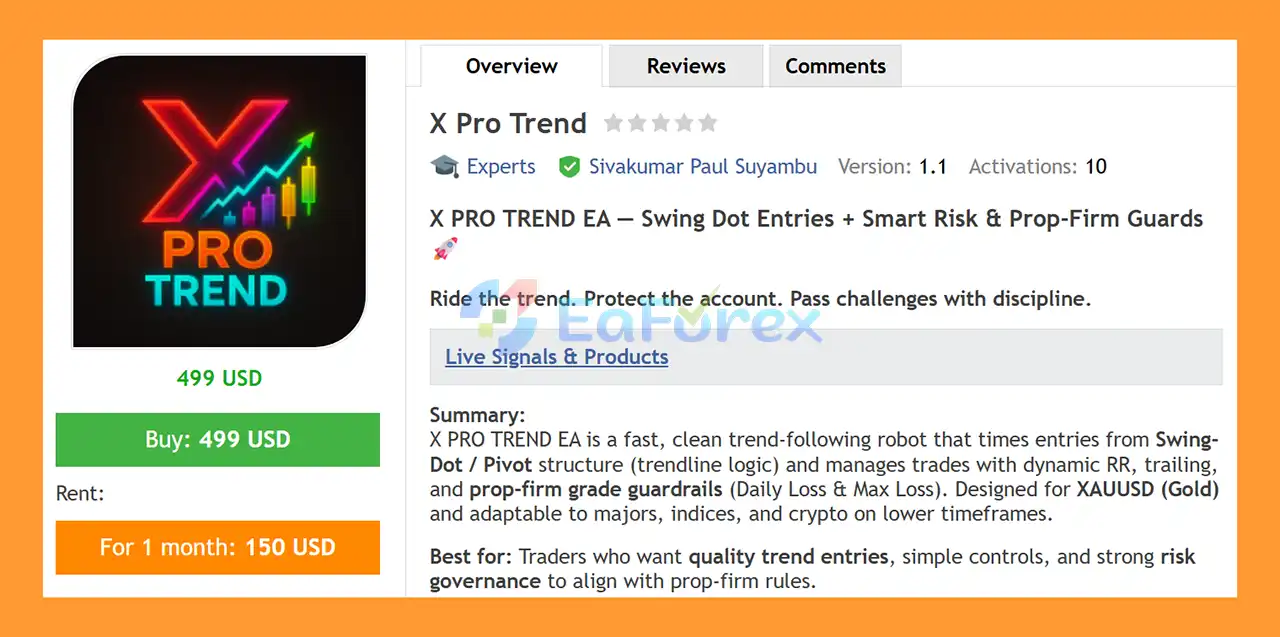Viewport: 1280px width, 637px height.
Task: Visit author Sivakumar Paul Suyambu's profile
Action: [x=702, y=167]
